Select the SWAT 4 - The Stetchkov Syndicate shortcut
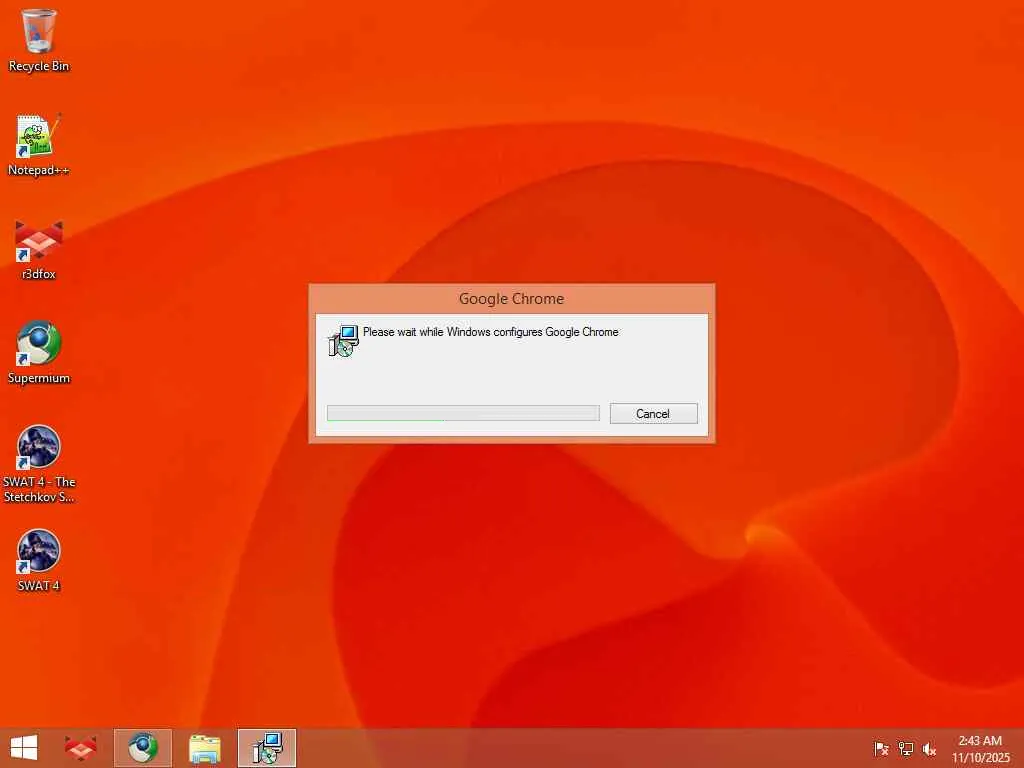Viewport: 1024px width, 768px height. coord(39,464)
